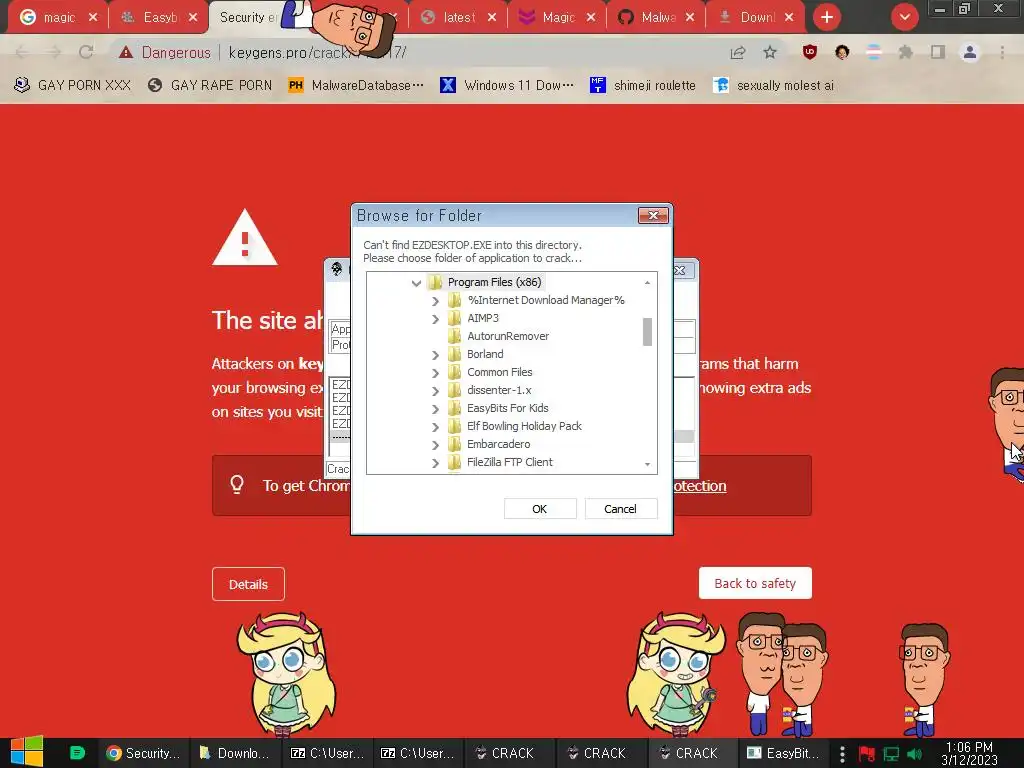Click the network monitor tray icon
Screen dimensions: 1024x768
point(891,754)
